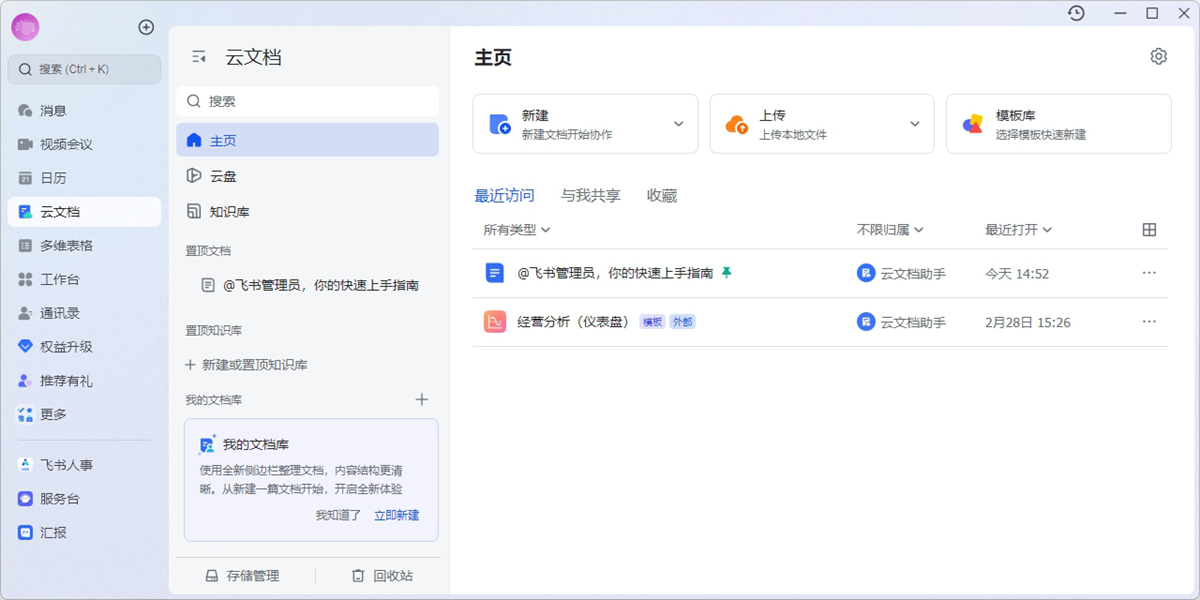This screenshot has height=600, width=1200.
Task: Switch to grid view layout icon
Action: click(1149, 230)
